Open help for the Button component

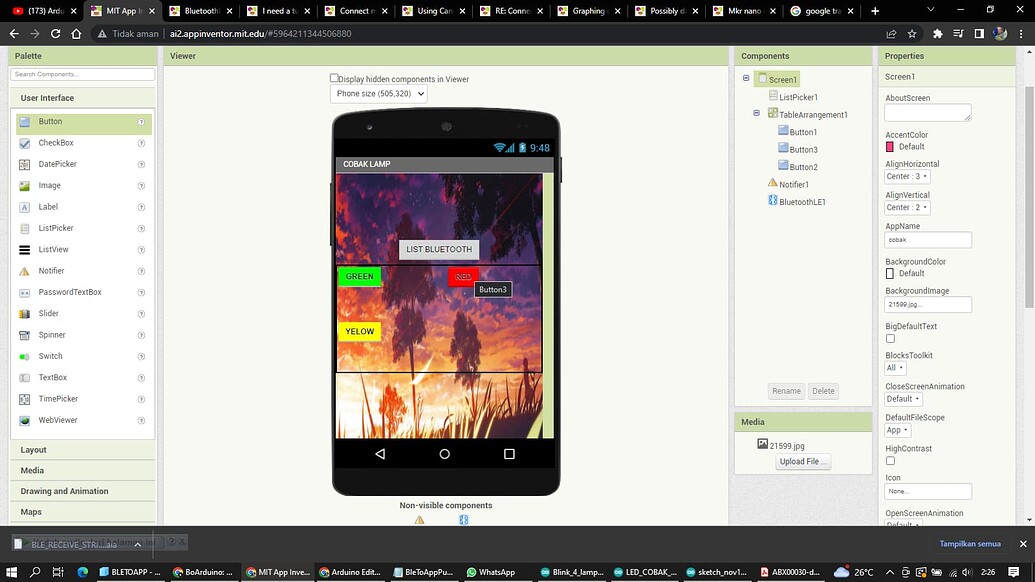(141, 122)
